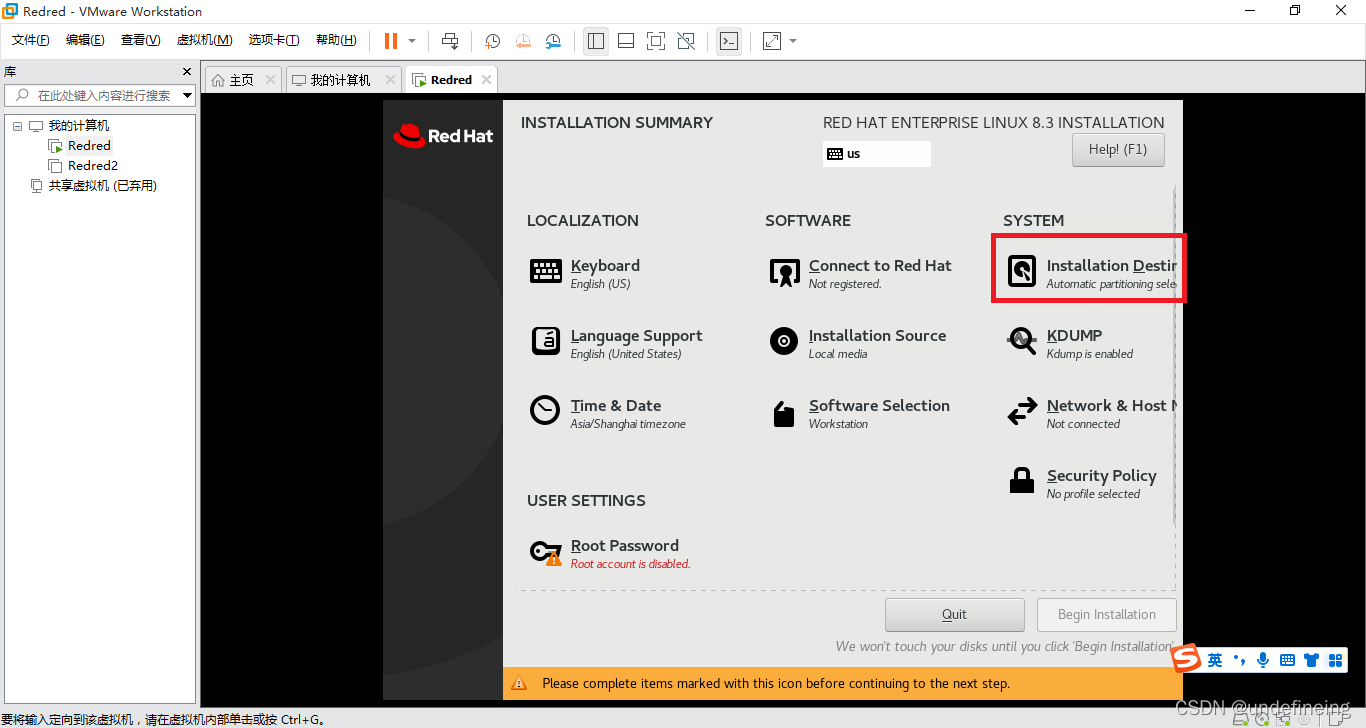
Task: Open Sogou toolbox grid icon
Action: tap(1334, 660)
